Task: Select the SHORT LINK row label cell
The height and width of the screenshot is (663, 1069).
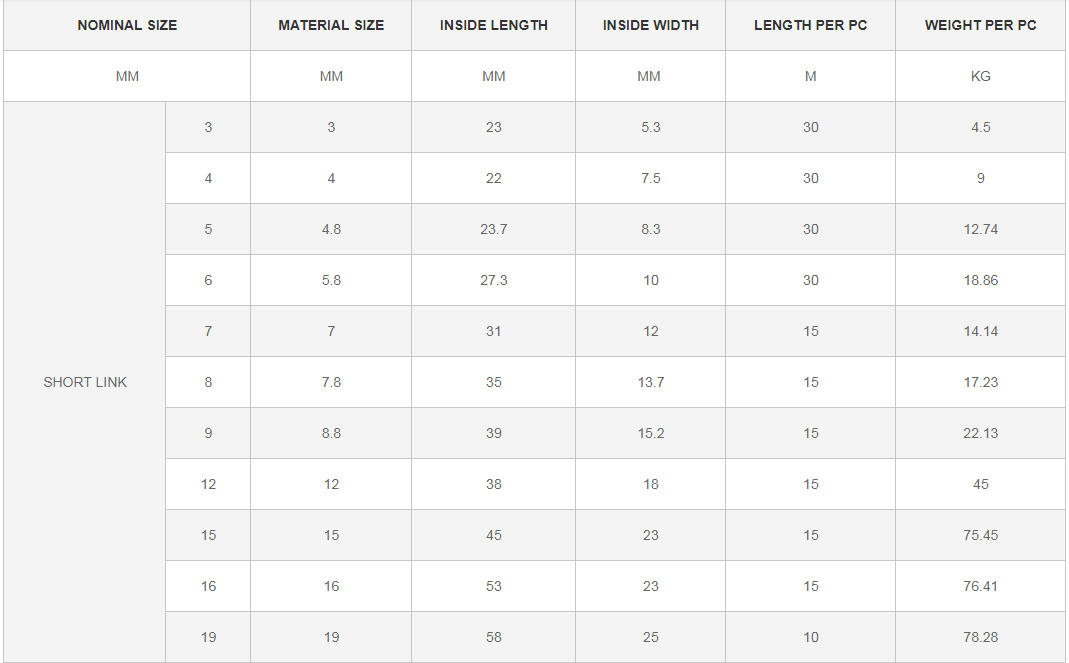Action: [x=85, y=382]
